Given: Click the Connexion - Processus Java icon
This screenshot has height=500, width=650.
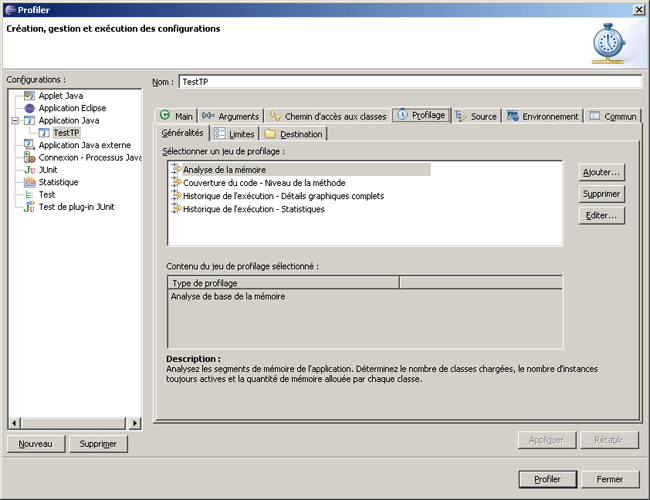Looking at the screenshot, I should click(30, 158).
